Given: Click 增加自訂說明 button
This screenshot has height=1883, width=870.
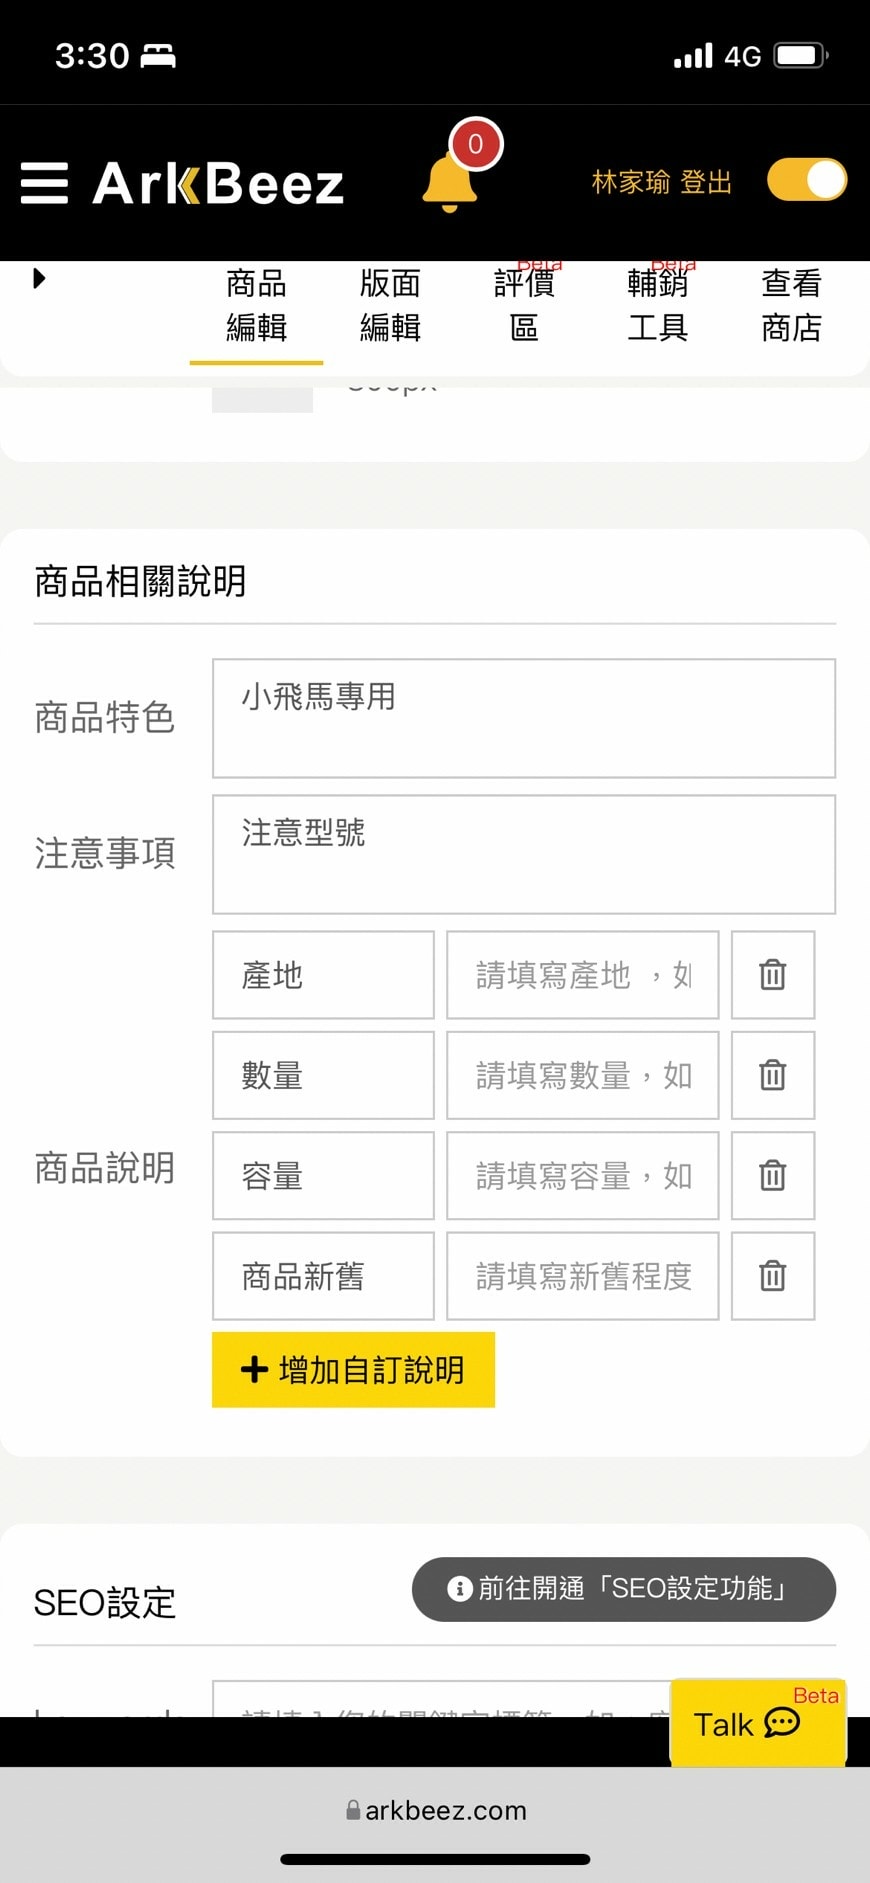Looking at the screenshot, I should point(353,1369).
